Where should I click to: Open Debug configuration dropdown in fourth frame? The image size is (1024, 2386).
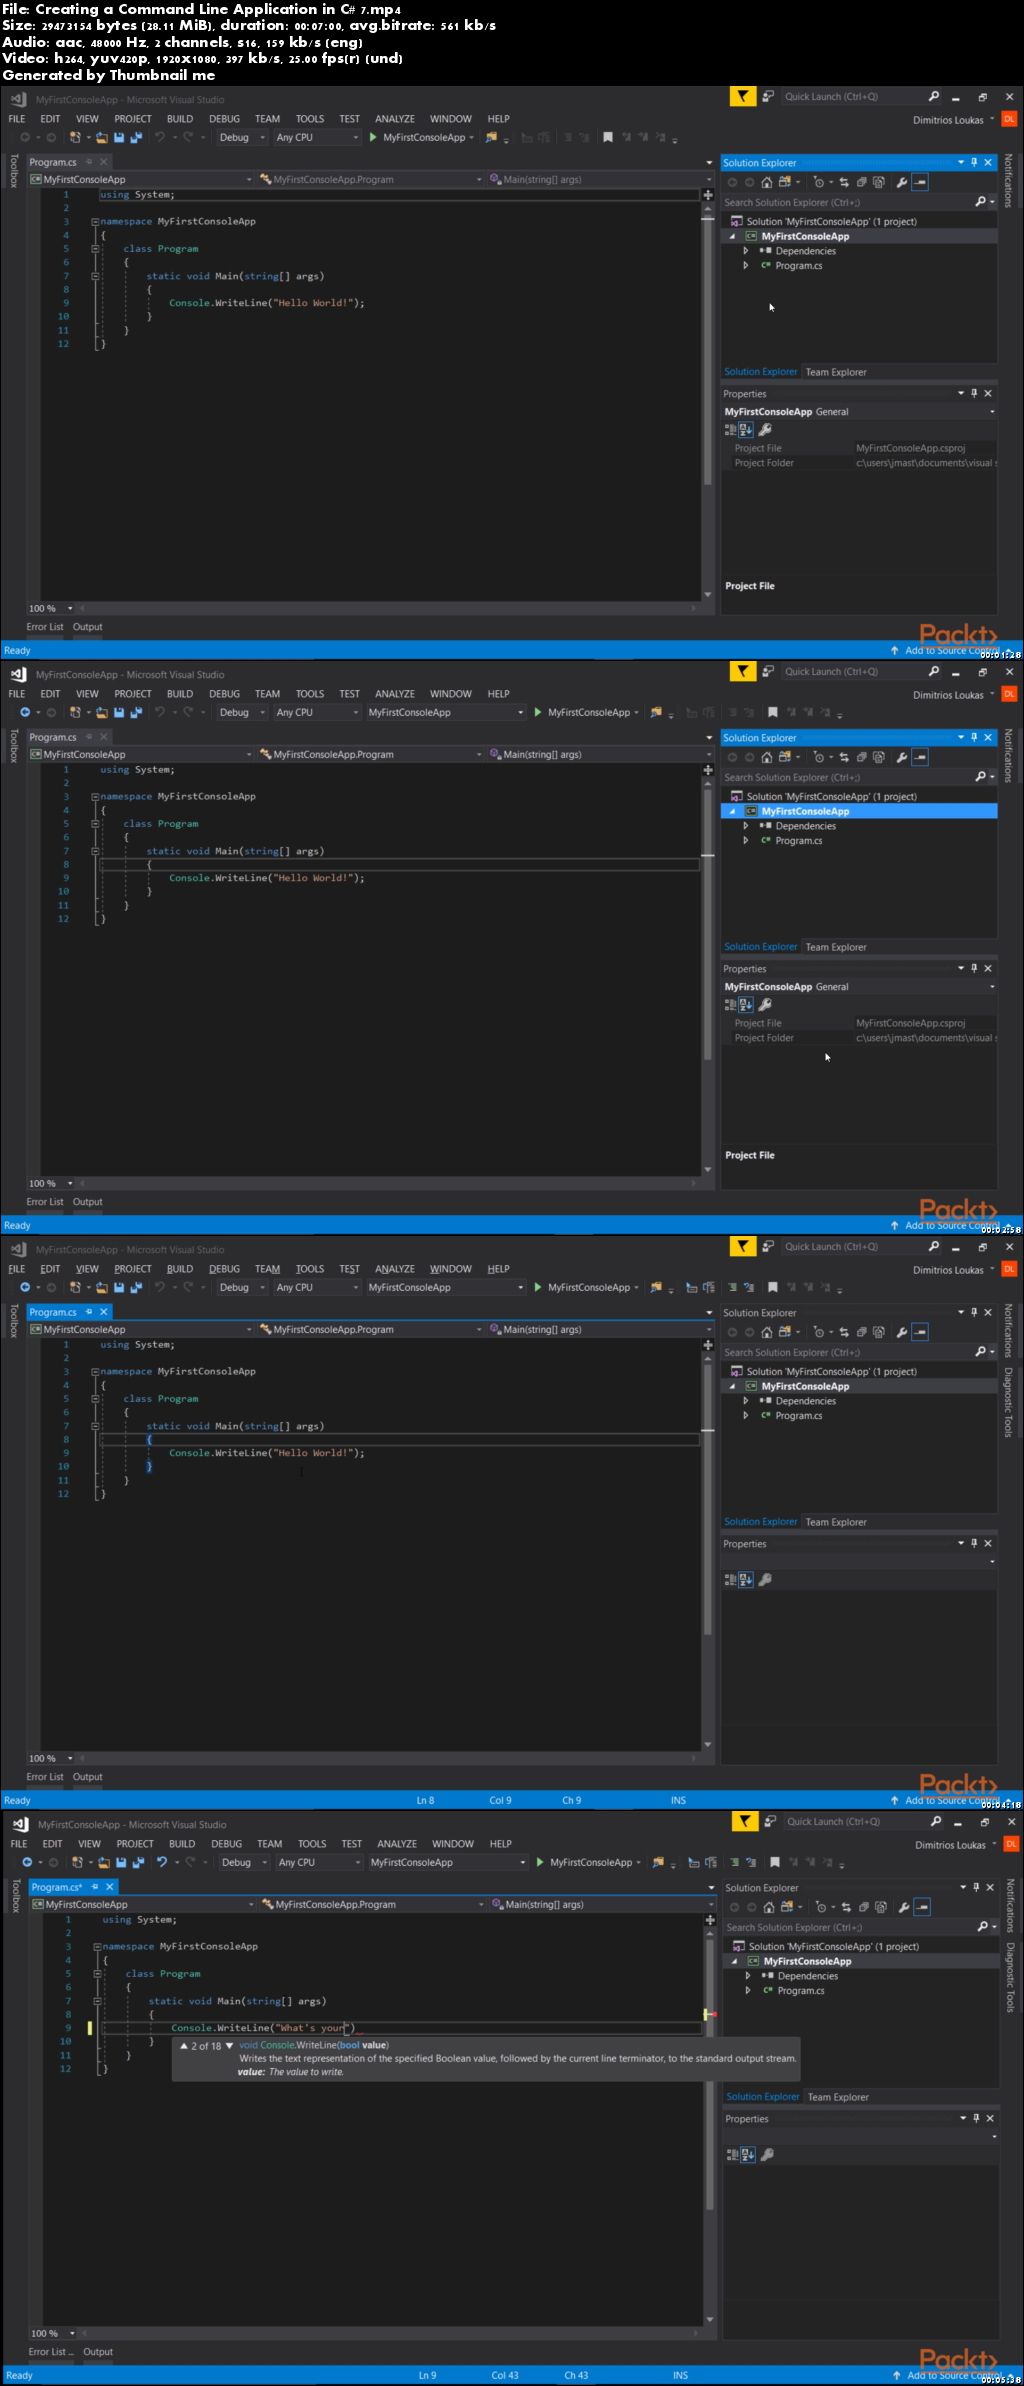pos(244,1862)
